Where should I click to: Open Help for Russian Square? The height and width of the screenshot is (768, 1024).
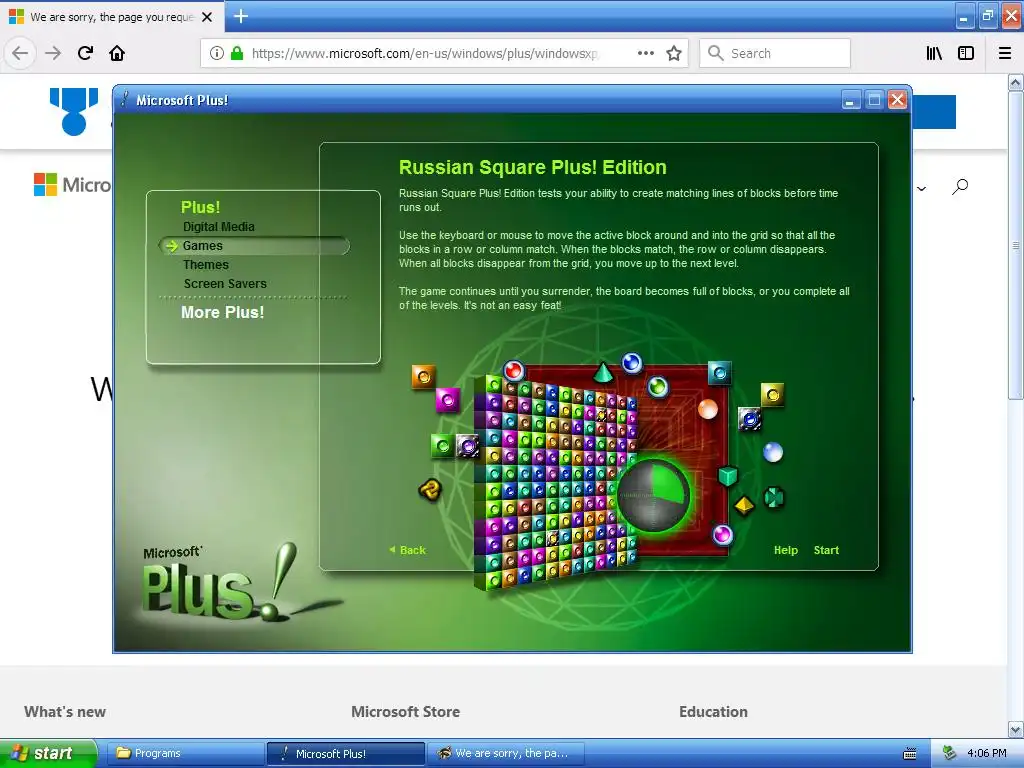click(786, 550)
